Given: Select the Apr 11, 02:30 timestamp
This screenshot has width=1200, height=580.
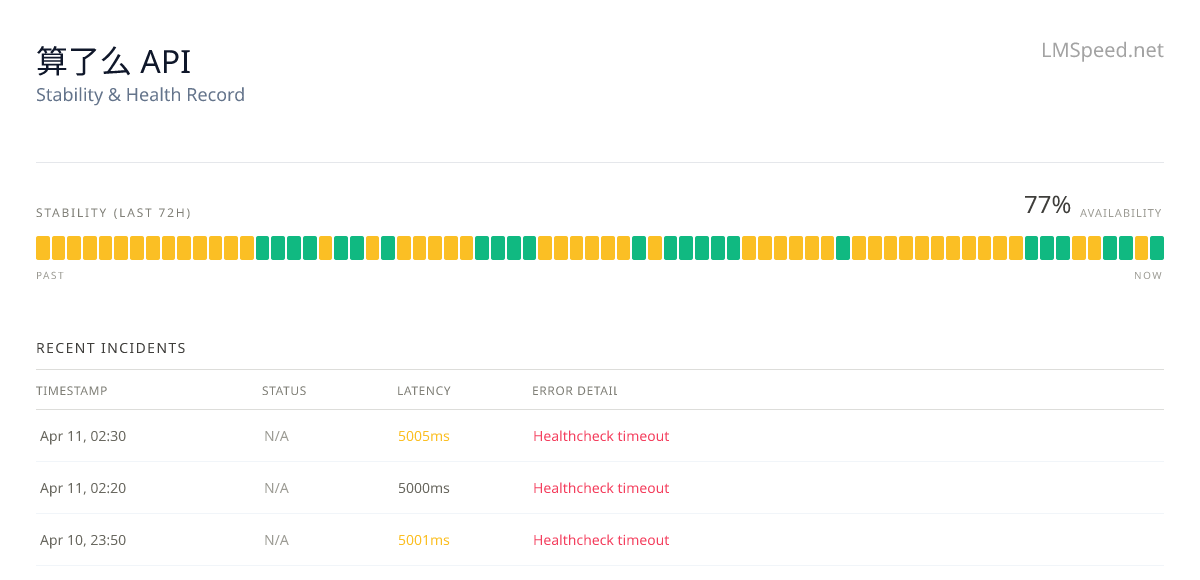Looking at the screenshot, I should (x=83, y=436).
